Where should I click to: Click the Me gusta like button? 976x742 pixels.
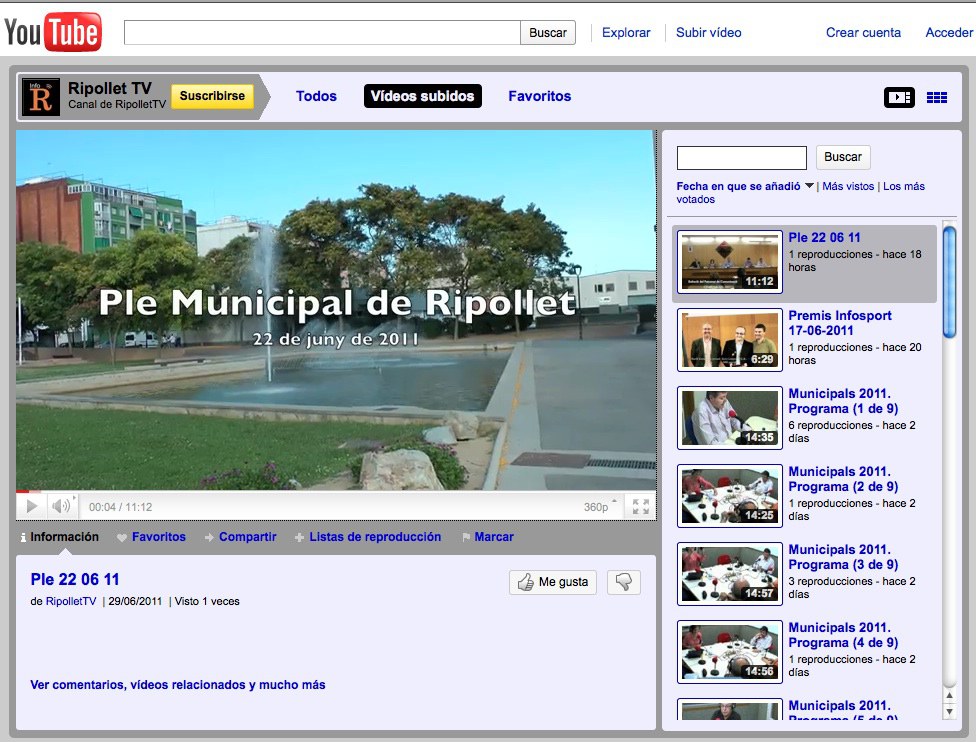point(552,582)
